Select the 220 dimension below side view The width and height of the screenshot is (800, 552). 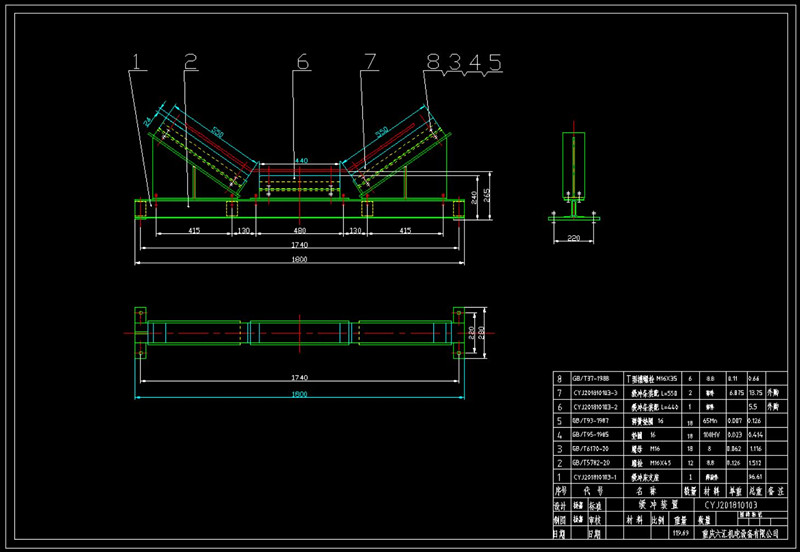(x=574, y=238)
